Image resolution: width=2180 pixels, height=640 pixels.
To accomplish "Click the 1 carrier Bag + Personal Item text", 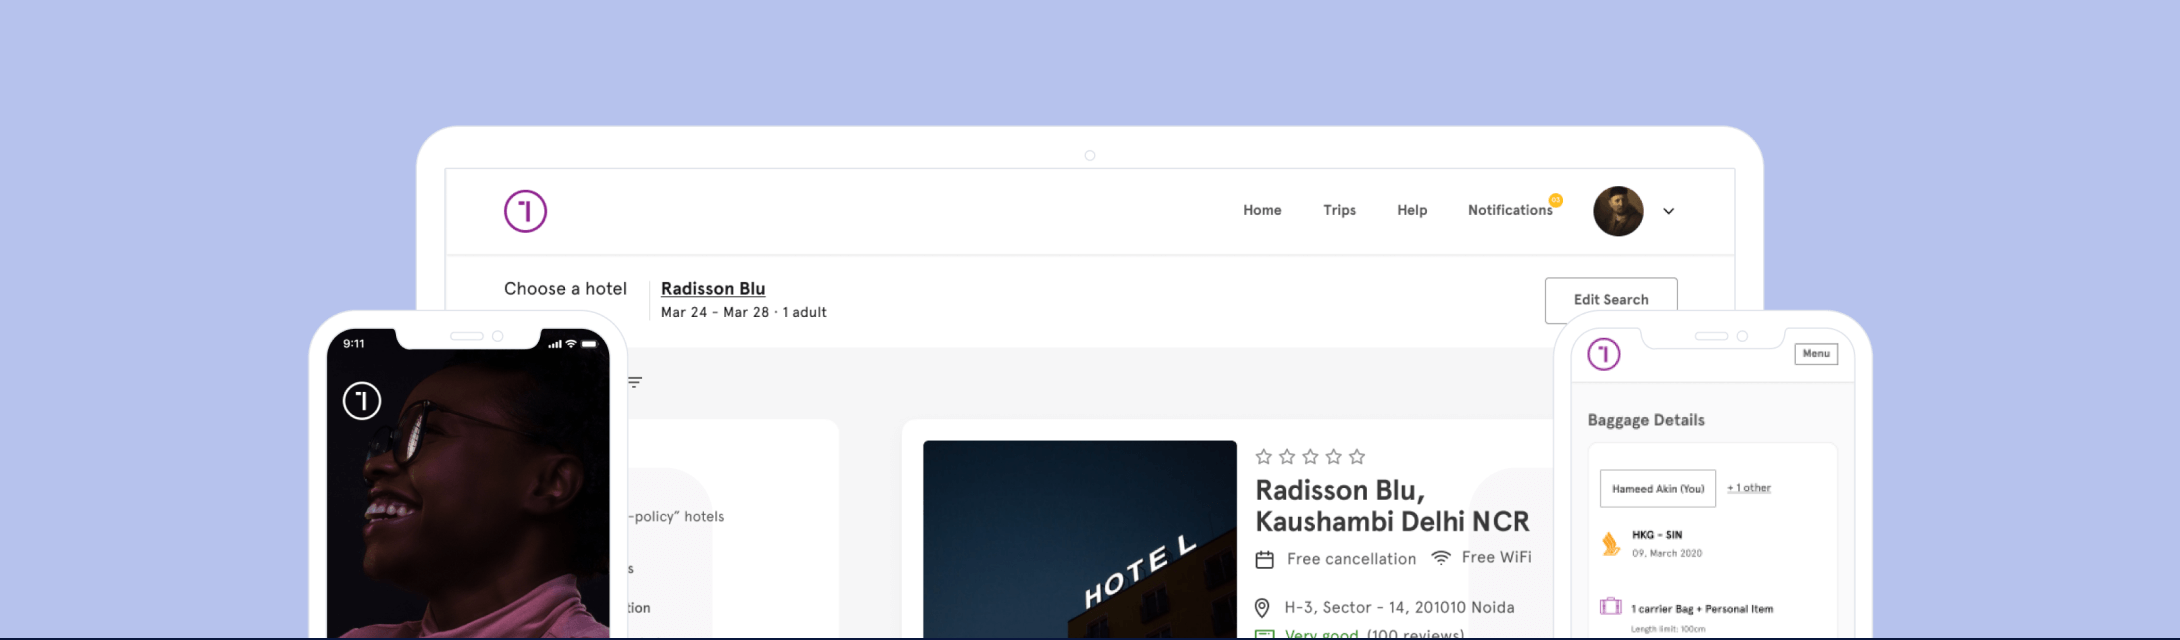I will [1702, 609].
